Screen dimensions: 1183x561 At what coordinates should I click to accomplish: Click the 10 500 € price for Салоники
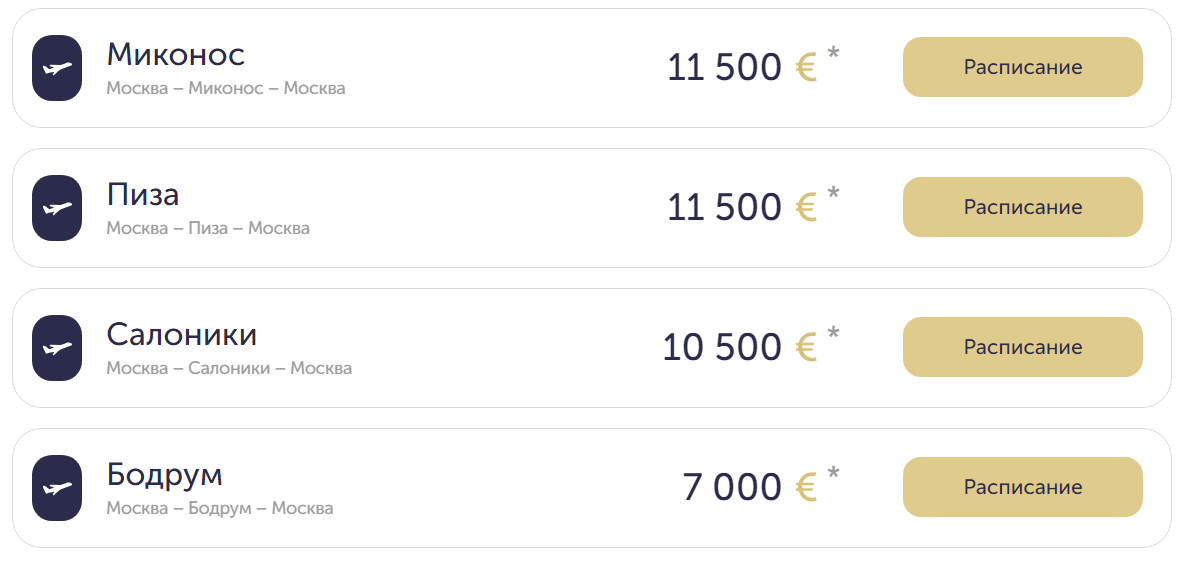[x=740, y=348]
